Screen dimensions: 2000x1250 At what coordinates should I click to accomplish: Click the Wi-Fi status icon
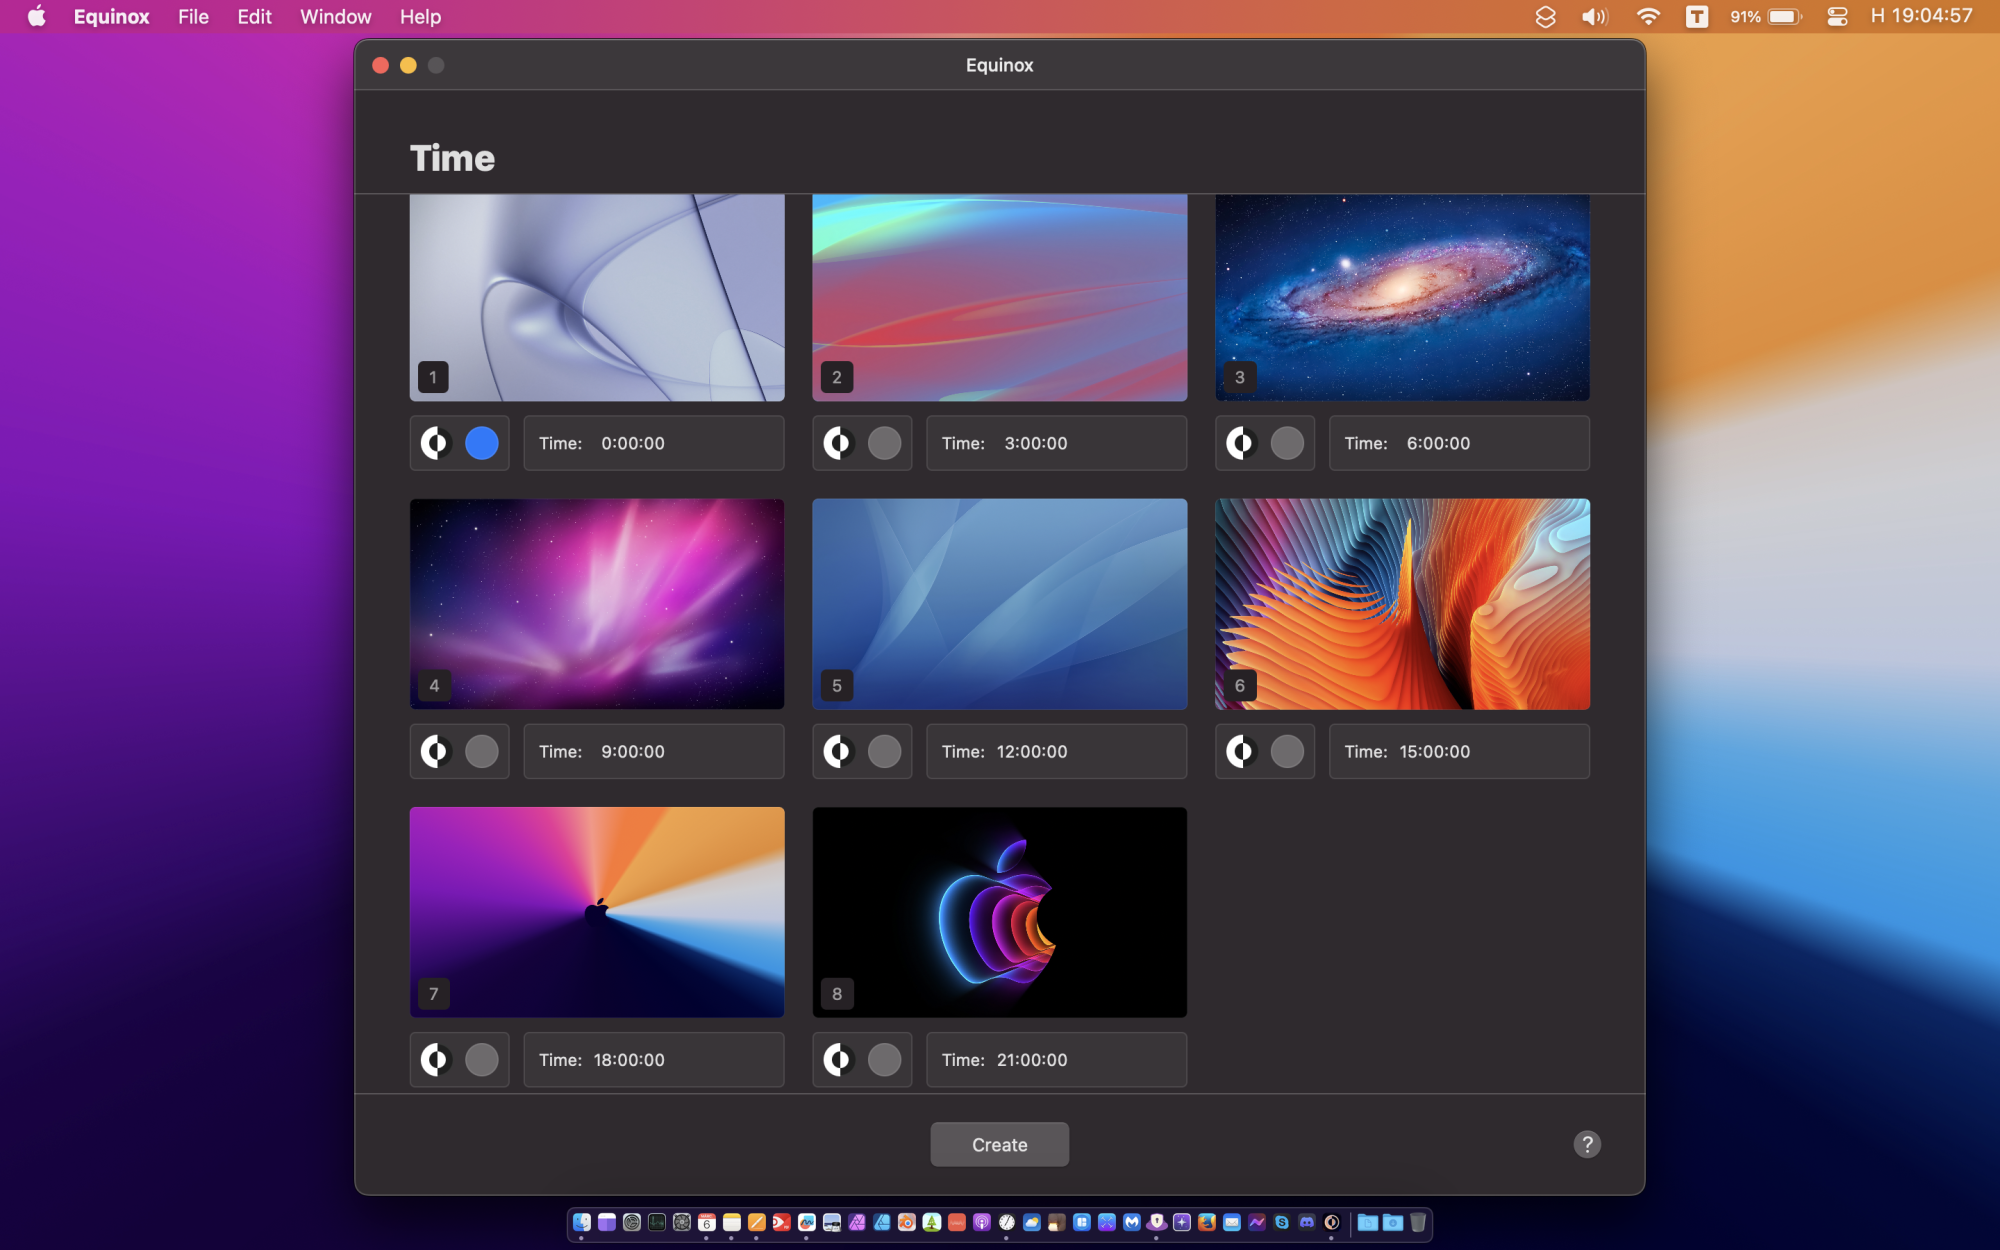1647,17
